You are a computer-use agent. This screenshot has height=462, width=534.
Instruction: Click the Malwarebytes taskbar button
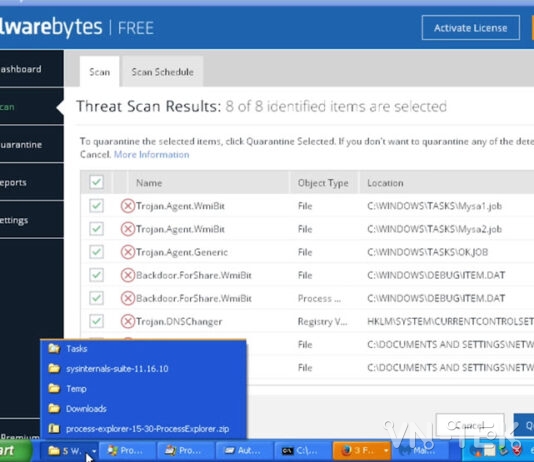422,451
